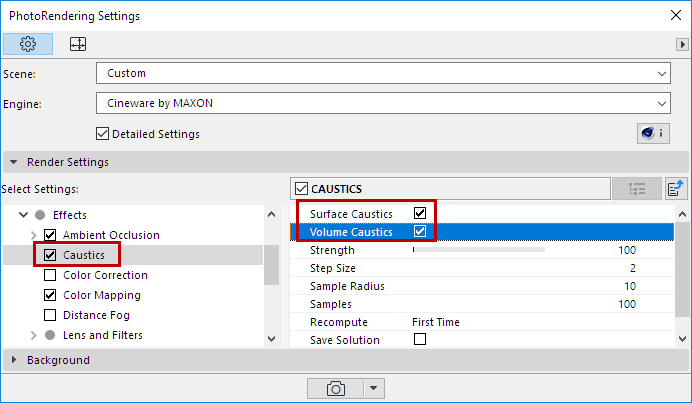Expand the Ambient Occlusion tree item
Screen dimensions: 692x403
[33, 235]
